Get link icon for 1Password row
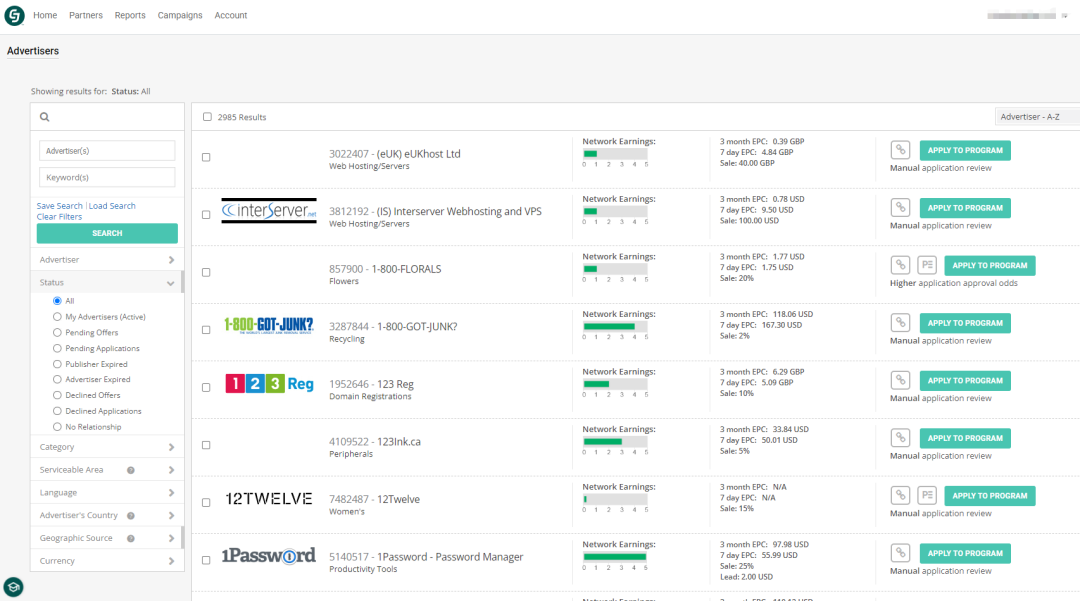Screen dimensions: 1080x601 (x=900, y=553)
